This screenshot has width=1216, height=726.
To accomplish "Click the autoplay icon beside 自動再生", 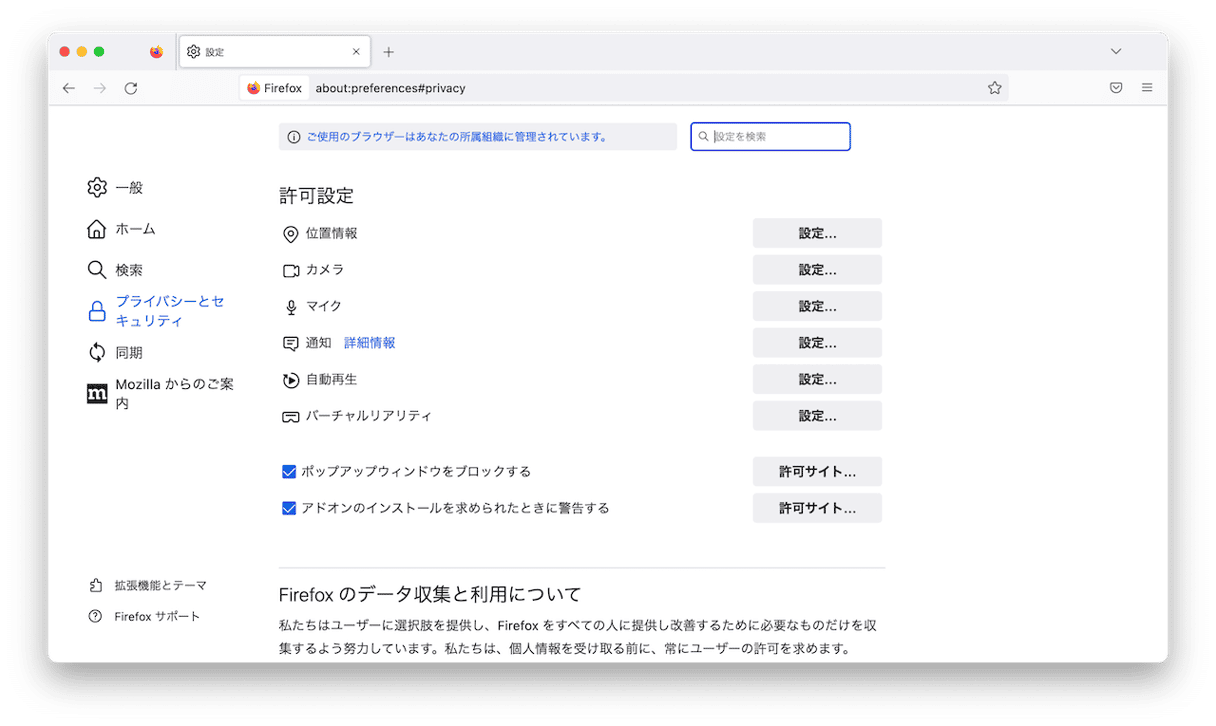I will [x=291, y=380].
